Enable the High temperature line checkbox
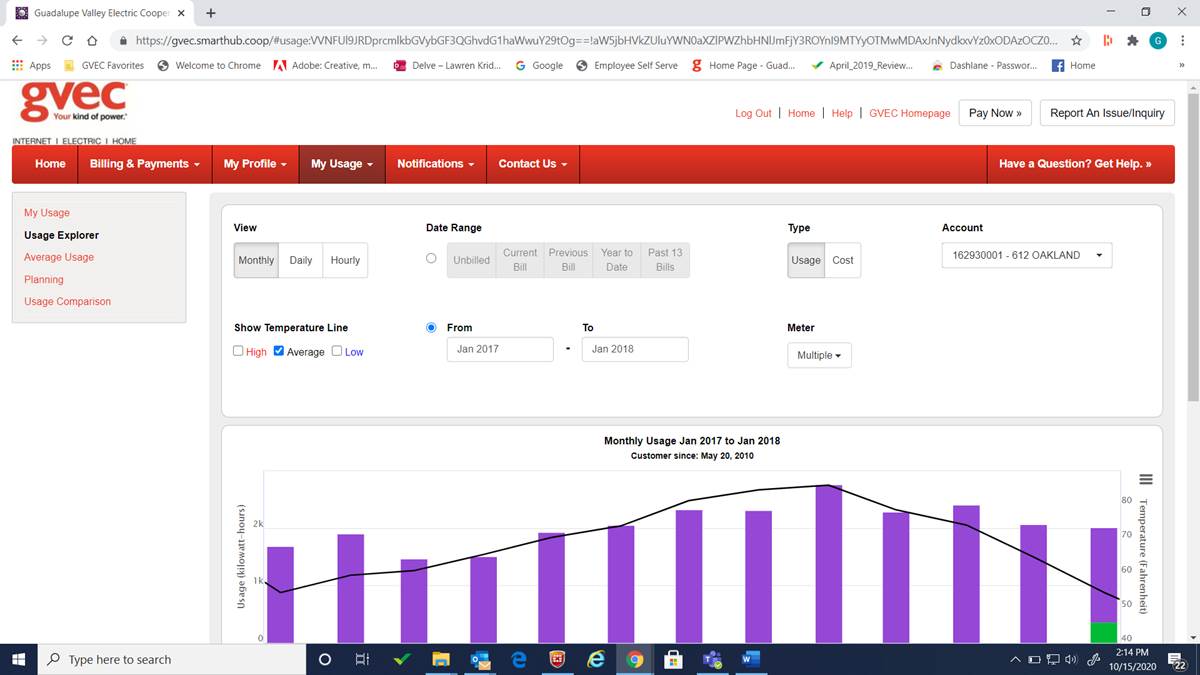This screenshot has height=675, width=1200. point(238,351)
